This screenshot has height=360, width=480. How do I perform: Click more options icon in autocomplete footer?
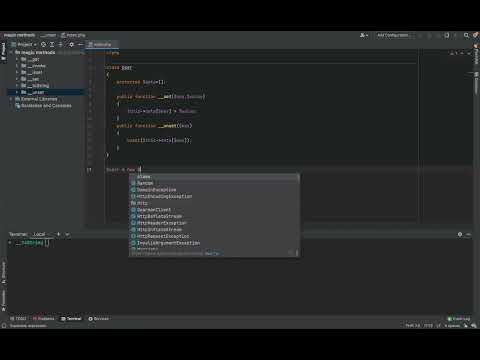pyautogui.click(x=297, y=253)
